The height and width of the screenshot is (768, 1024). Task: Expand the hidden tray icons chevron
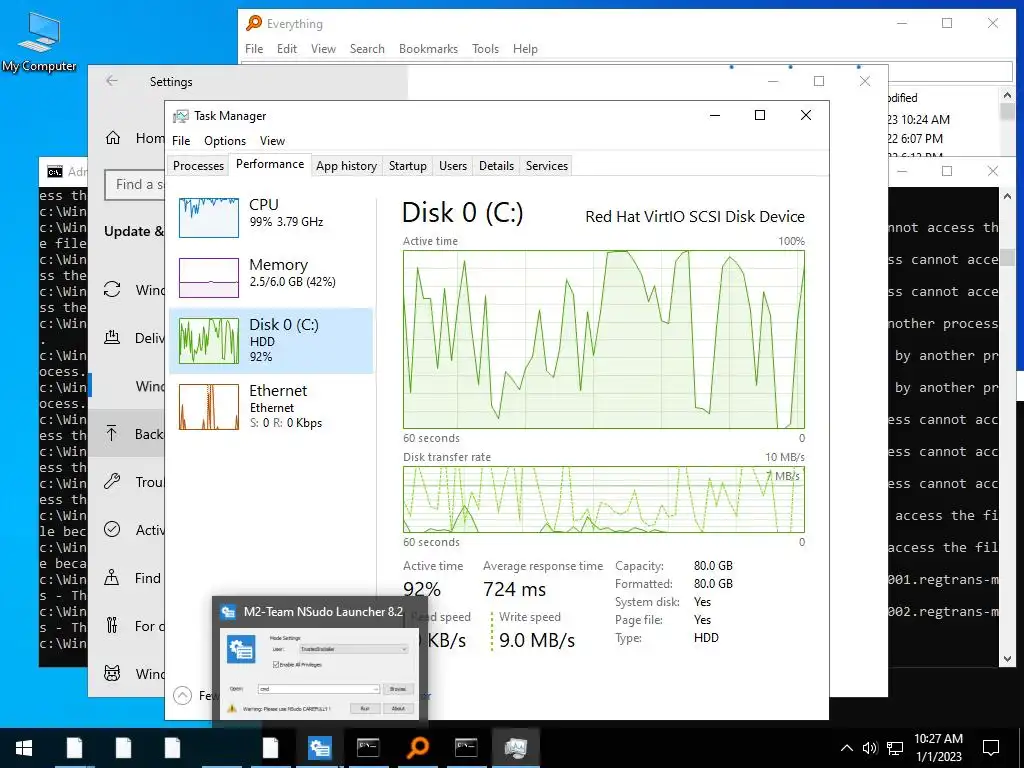[846, 748]
